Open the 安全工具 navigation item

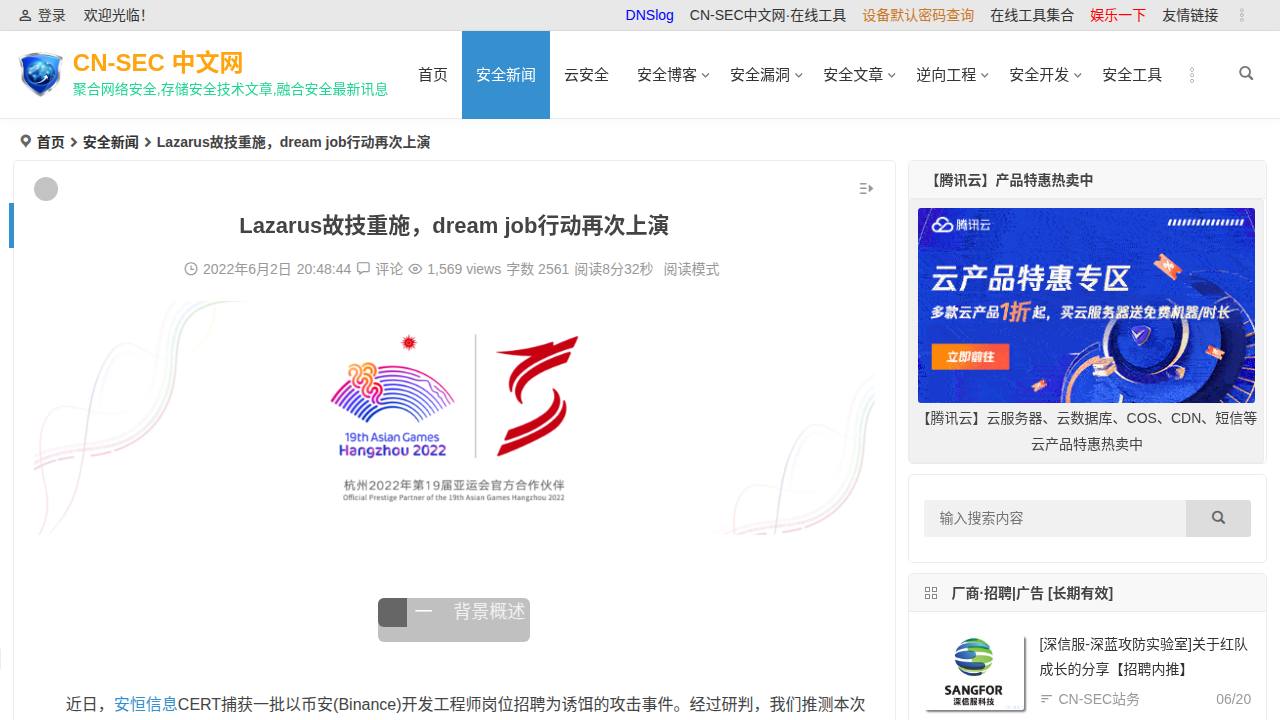(1132, 75)
